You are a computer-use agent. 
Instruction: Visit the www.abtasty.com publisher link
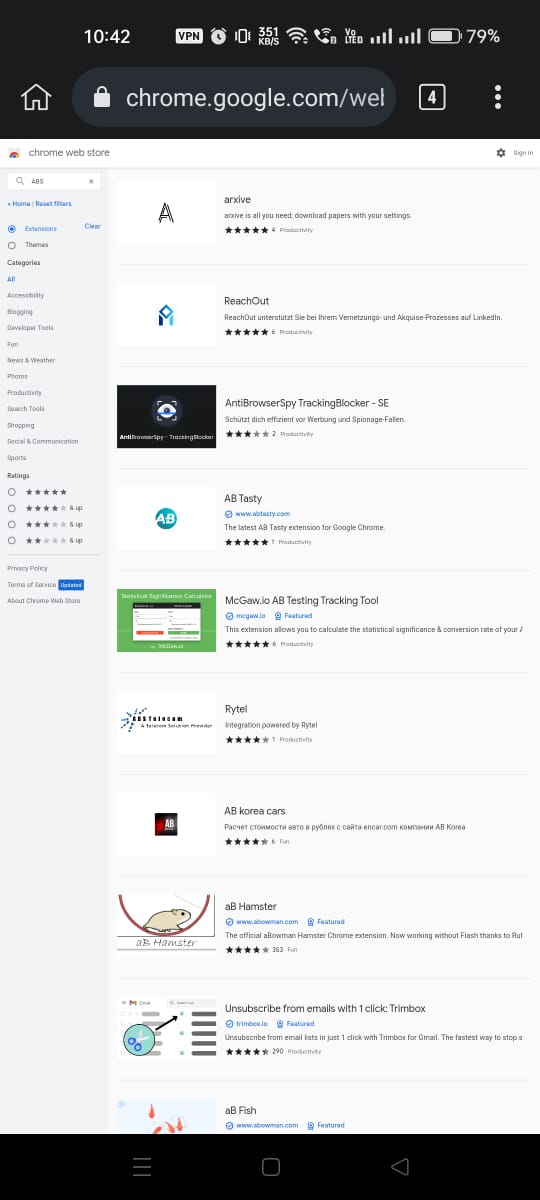pos(262,514)
